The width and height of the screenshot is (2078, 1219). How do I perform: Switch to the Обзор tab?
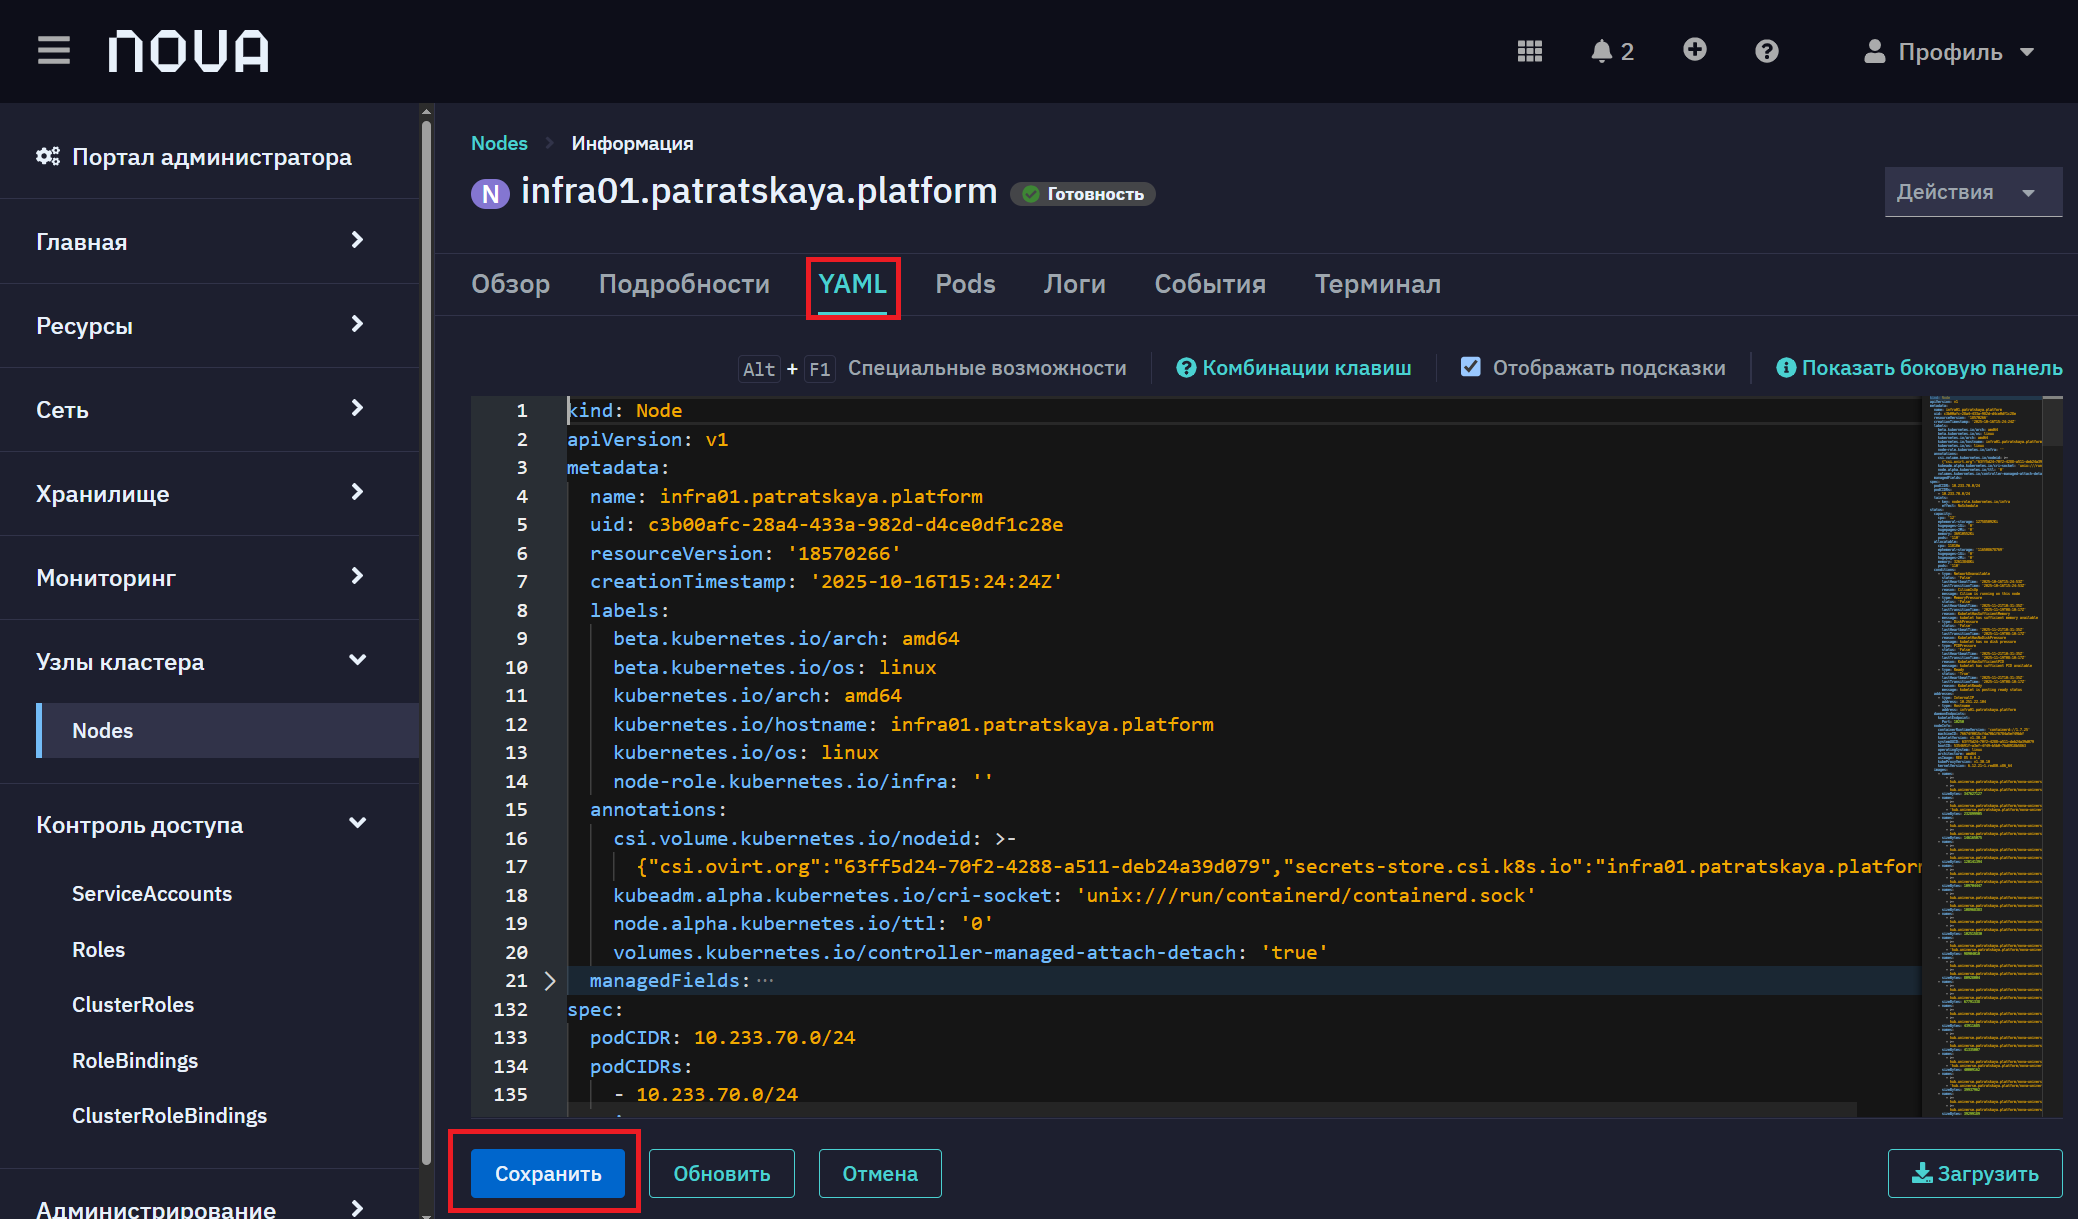(x=511, y=284)
